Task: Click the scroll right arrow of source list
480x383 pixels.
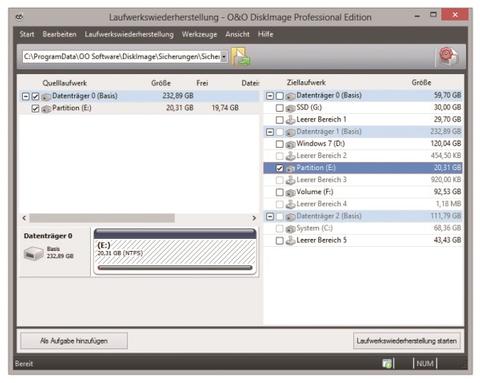Action: point(254,218)
